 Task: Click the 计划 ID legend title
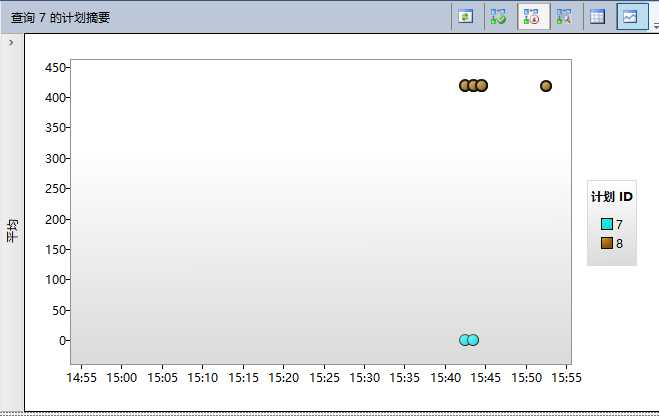(x=612, y=197)
